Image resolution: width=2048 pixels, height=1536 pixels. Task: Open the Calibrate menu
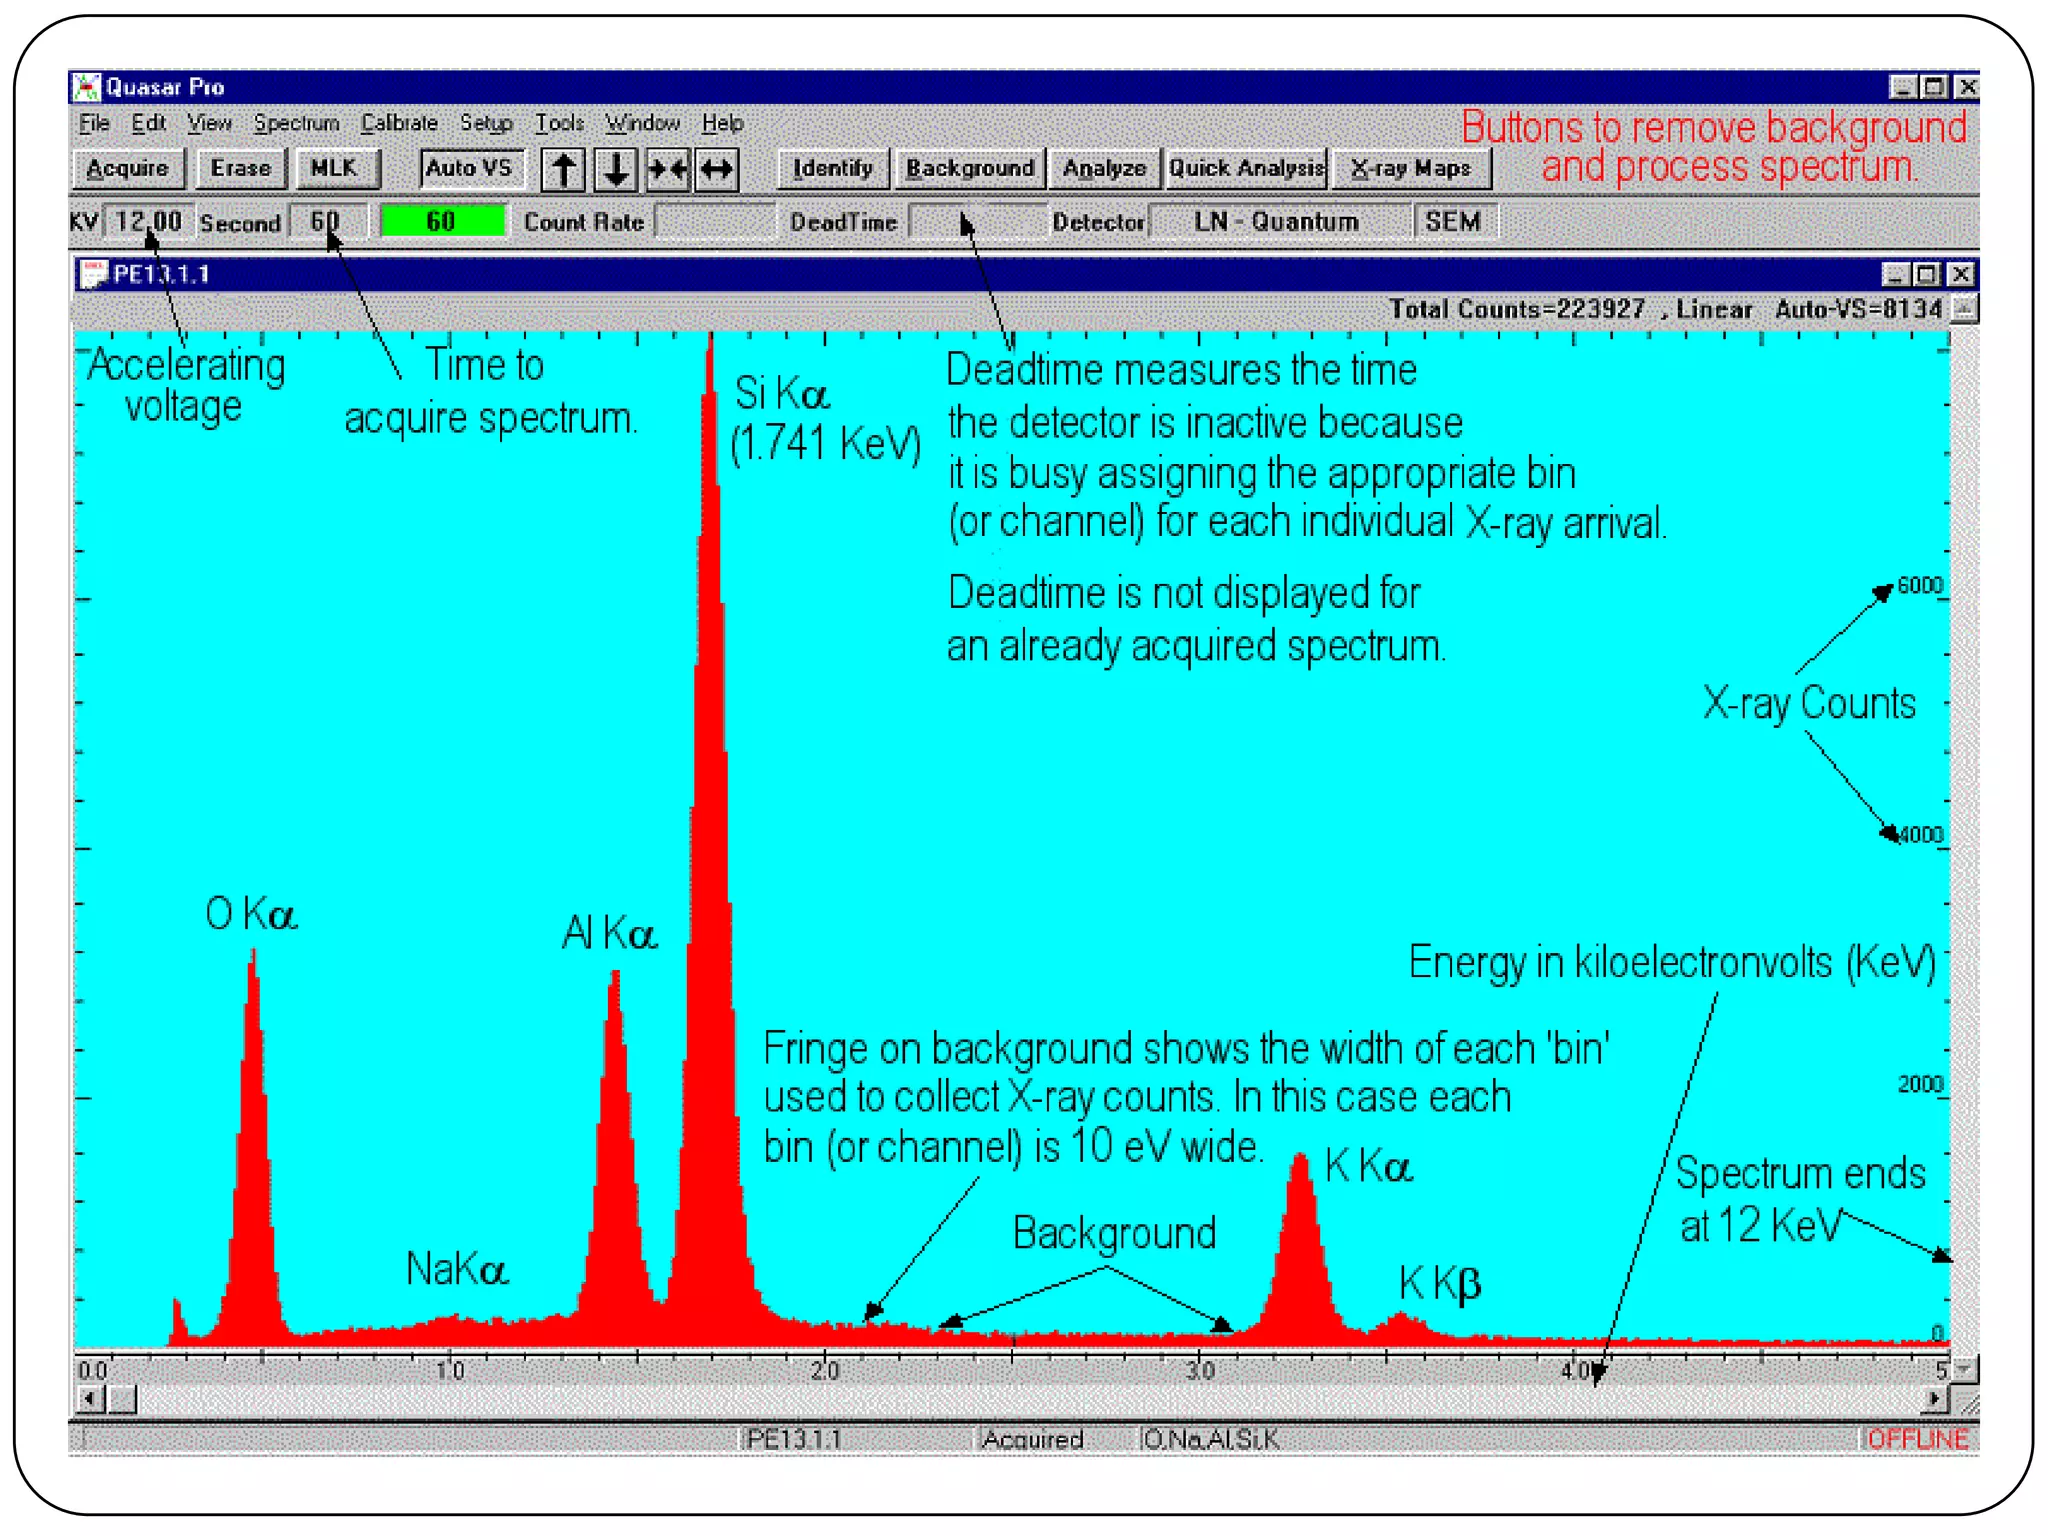click(x=399, y=123)
